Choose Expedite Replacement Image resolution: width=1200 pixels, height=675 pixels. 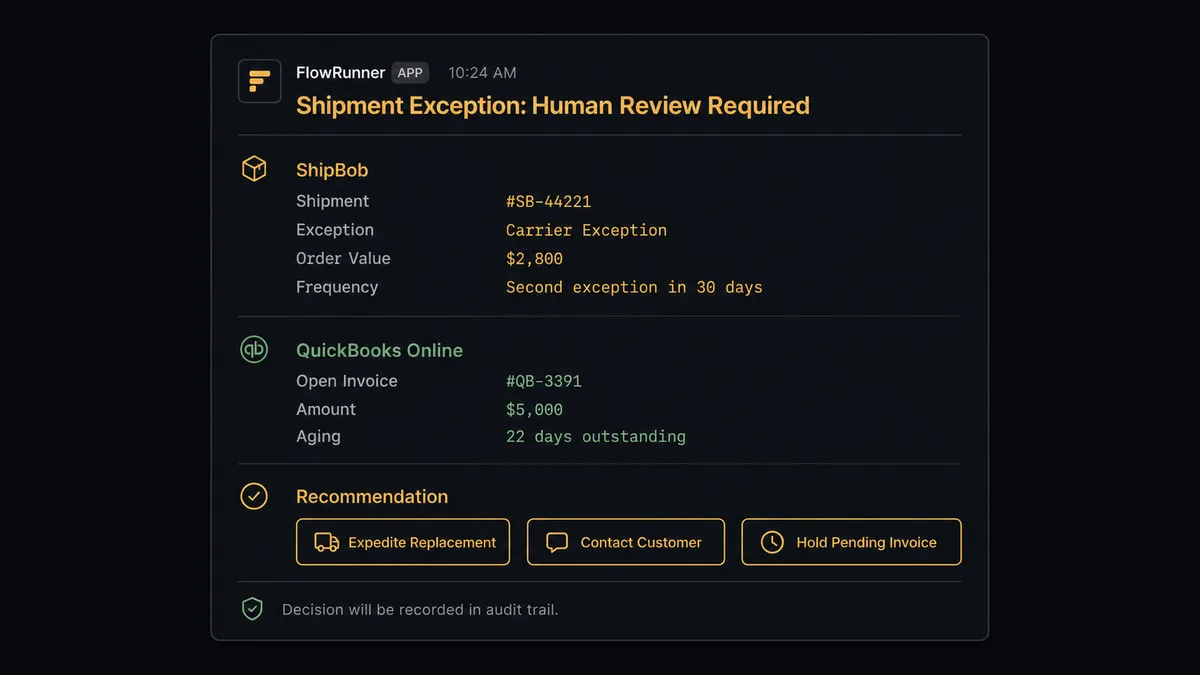tap(403, 542)
